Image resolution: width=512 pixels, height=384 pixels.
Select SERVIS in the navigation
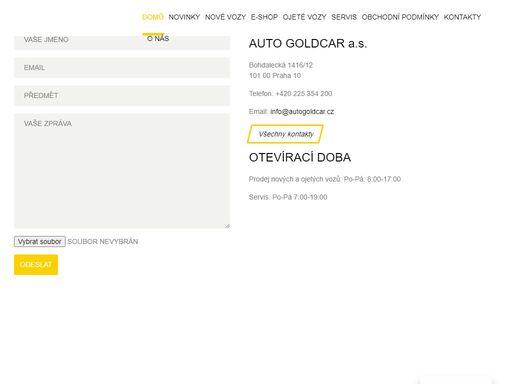(x=344, y=17)
